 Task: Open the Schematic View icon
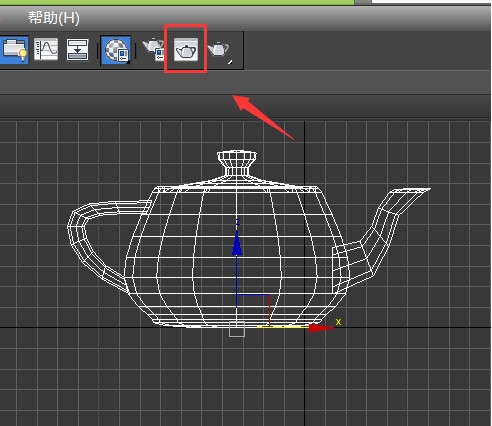point(77,49)
